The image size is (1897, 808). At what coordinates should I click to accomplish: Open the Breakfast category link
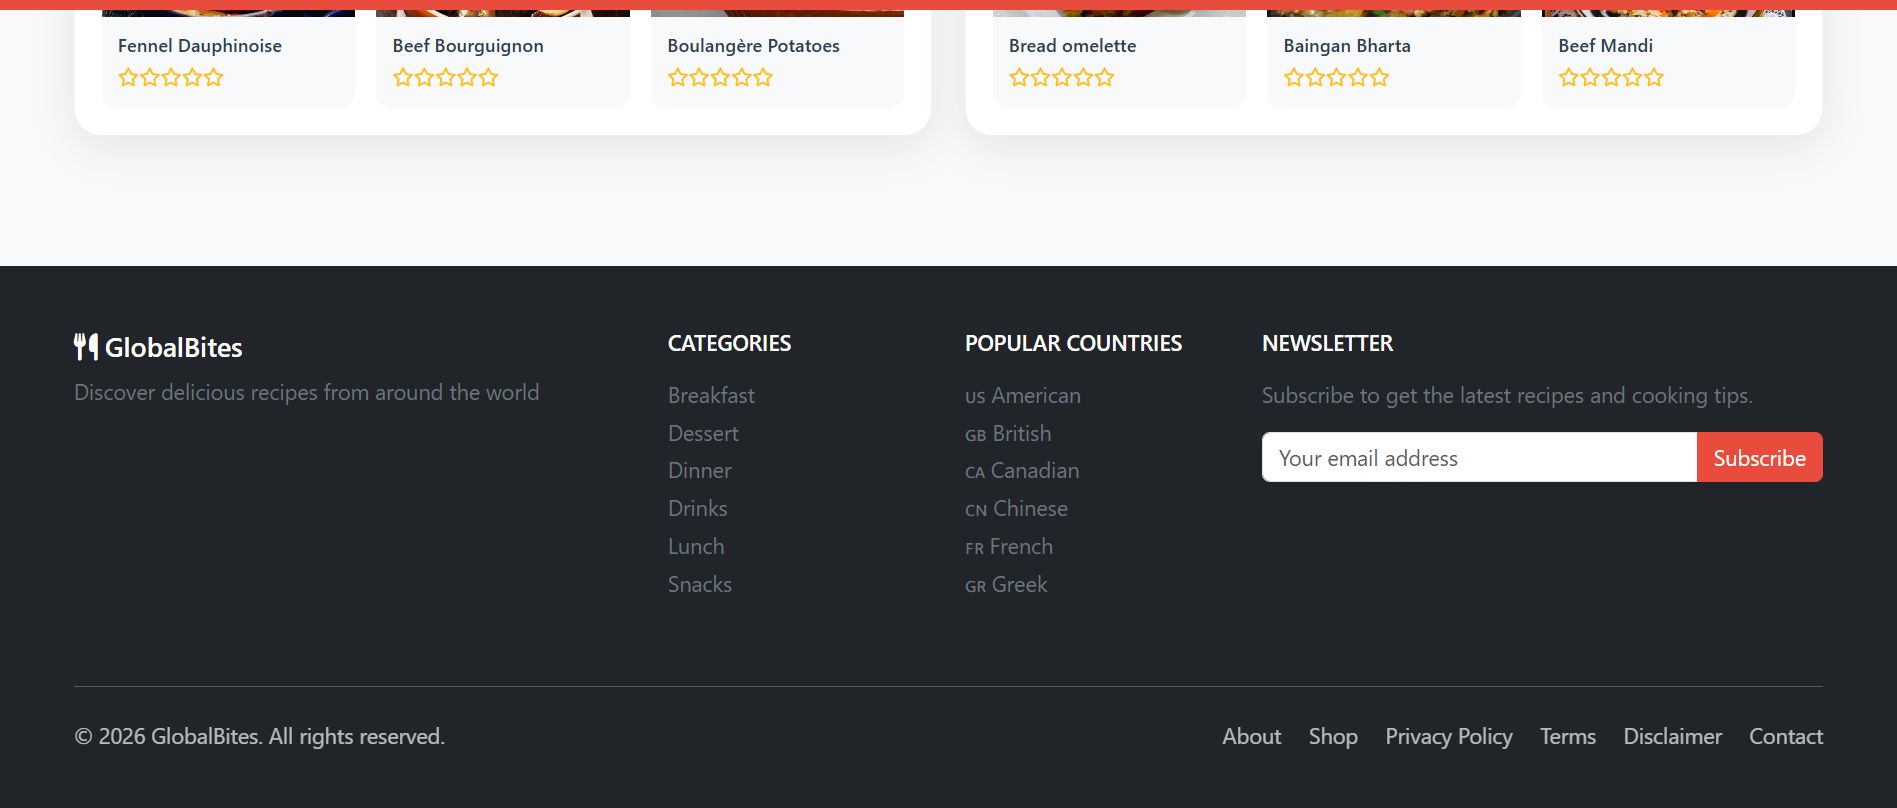pyautogui.click(x=711, y=396)
